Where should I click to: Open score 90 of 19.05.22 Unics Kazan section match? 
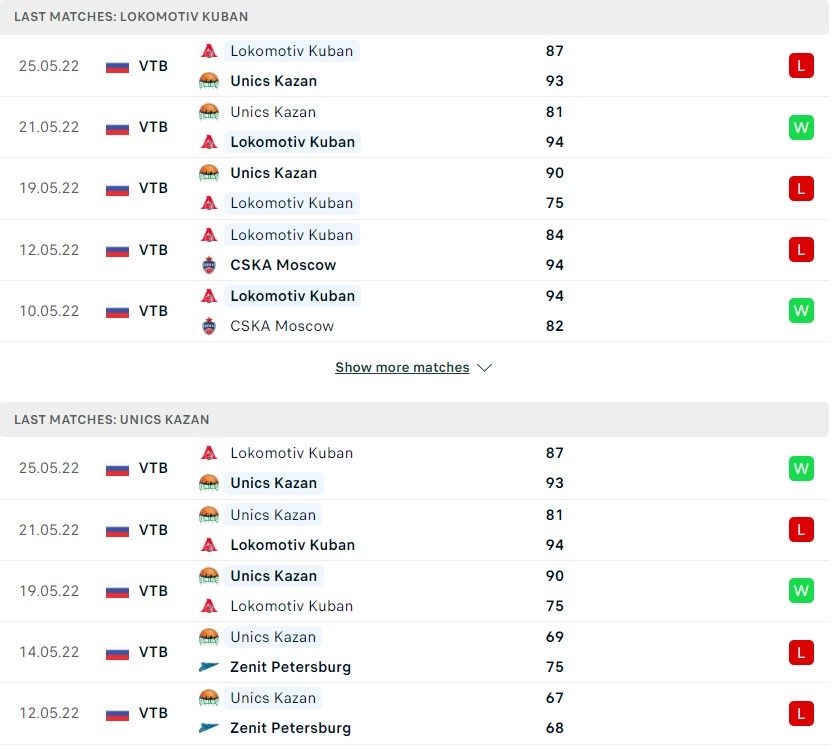pos(555,576)
